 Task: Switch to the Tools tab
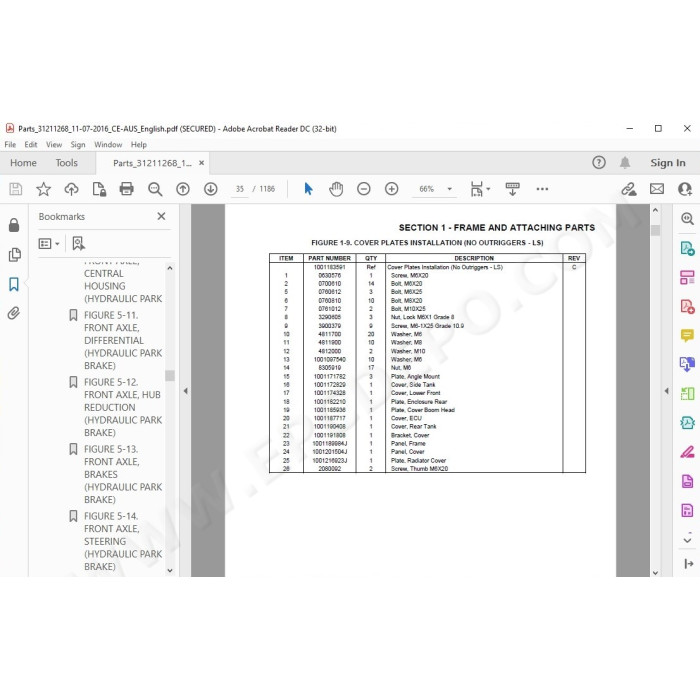[x=67, y=163]
